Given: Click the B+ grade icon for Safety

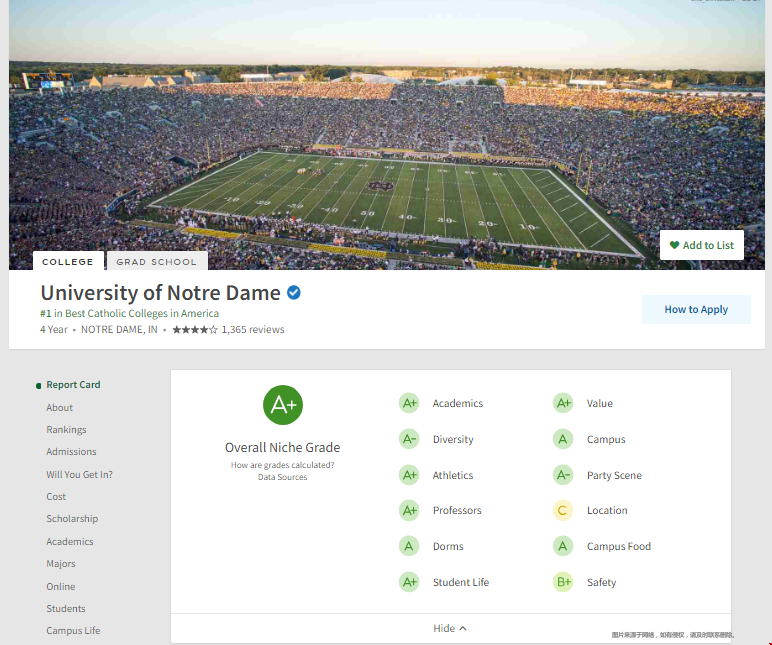Looking at the screenshot, I should tap(563, 582).
